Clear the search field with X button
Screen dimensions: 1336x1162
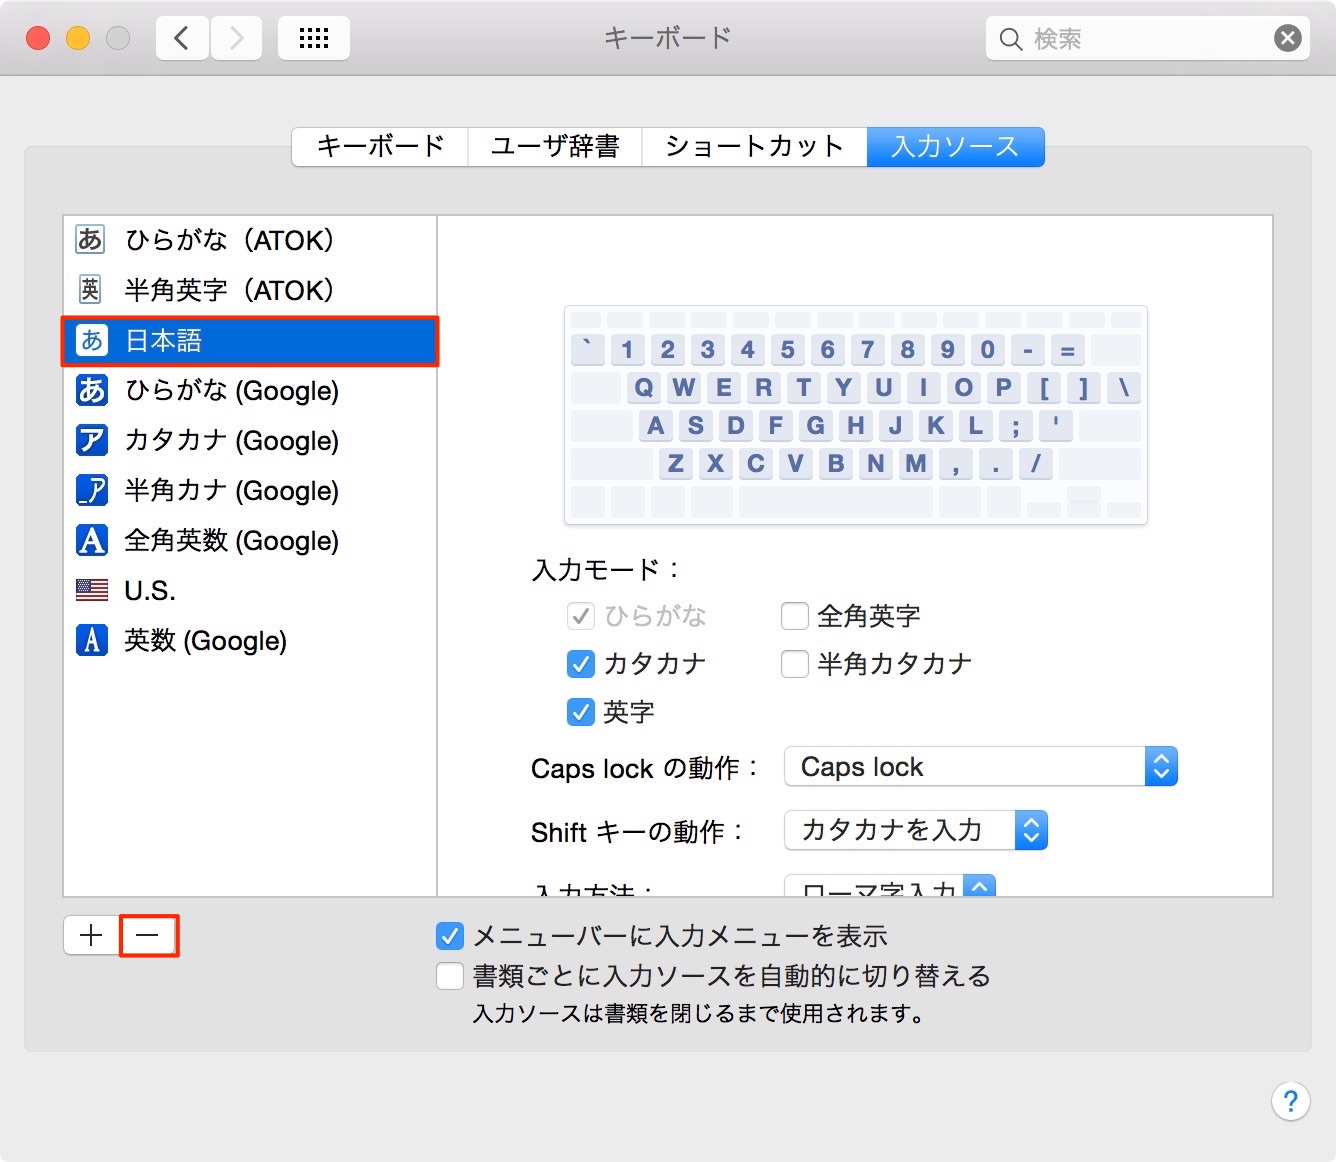point(1288,39)
